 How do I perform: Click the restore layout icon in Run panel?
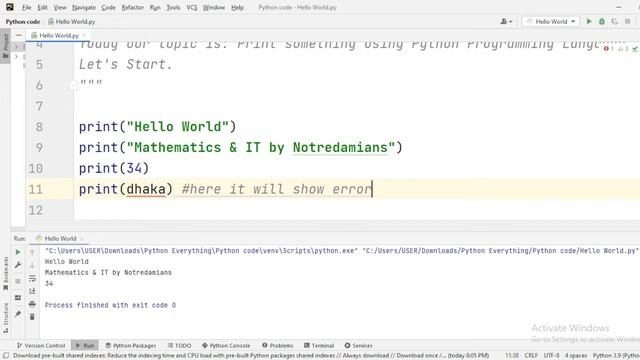pos(18,298)
